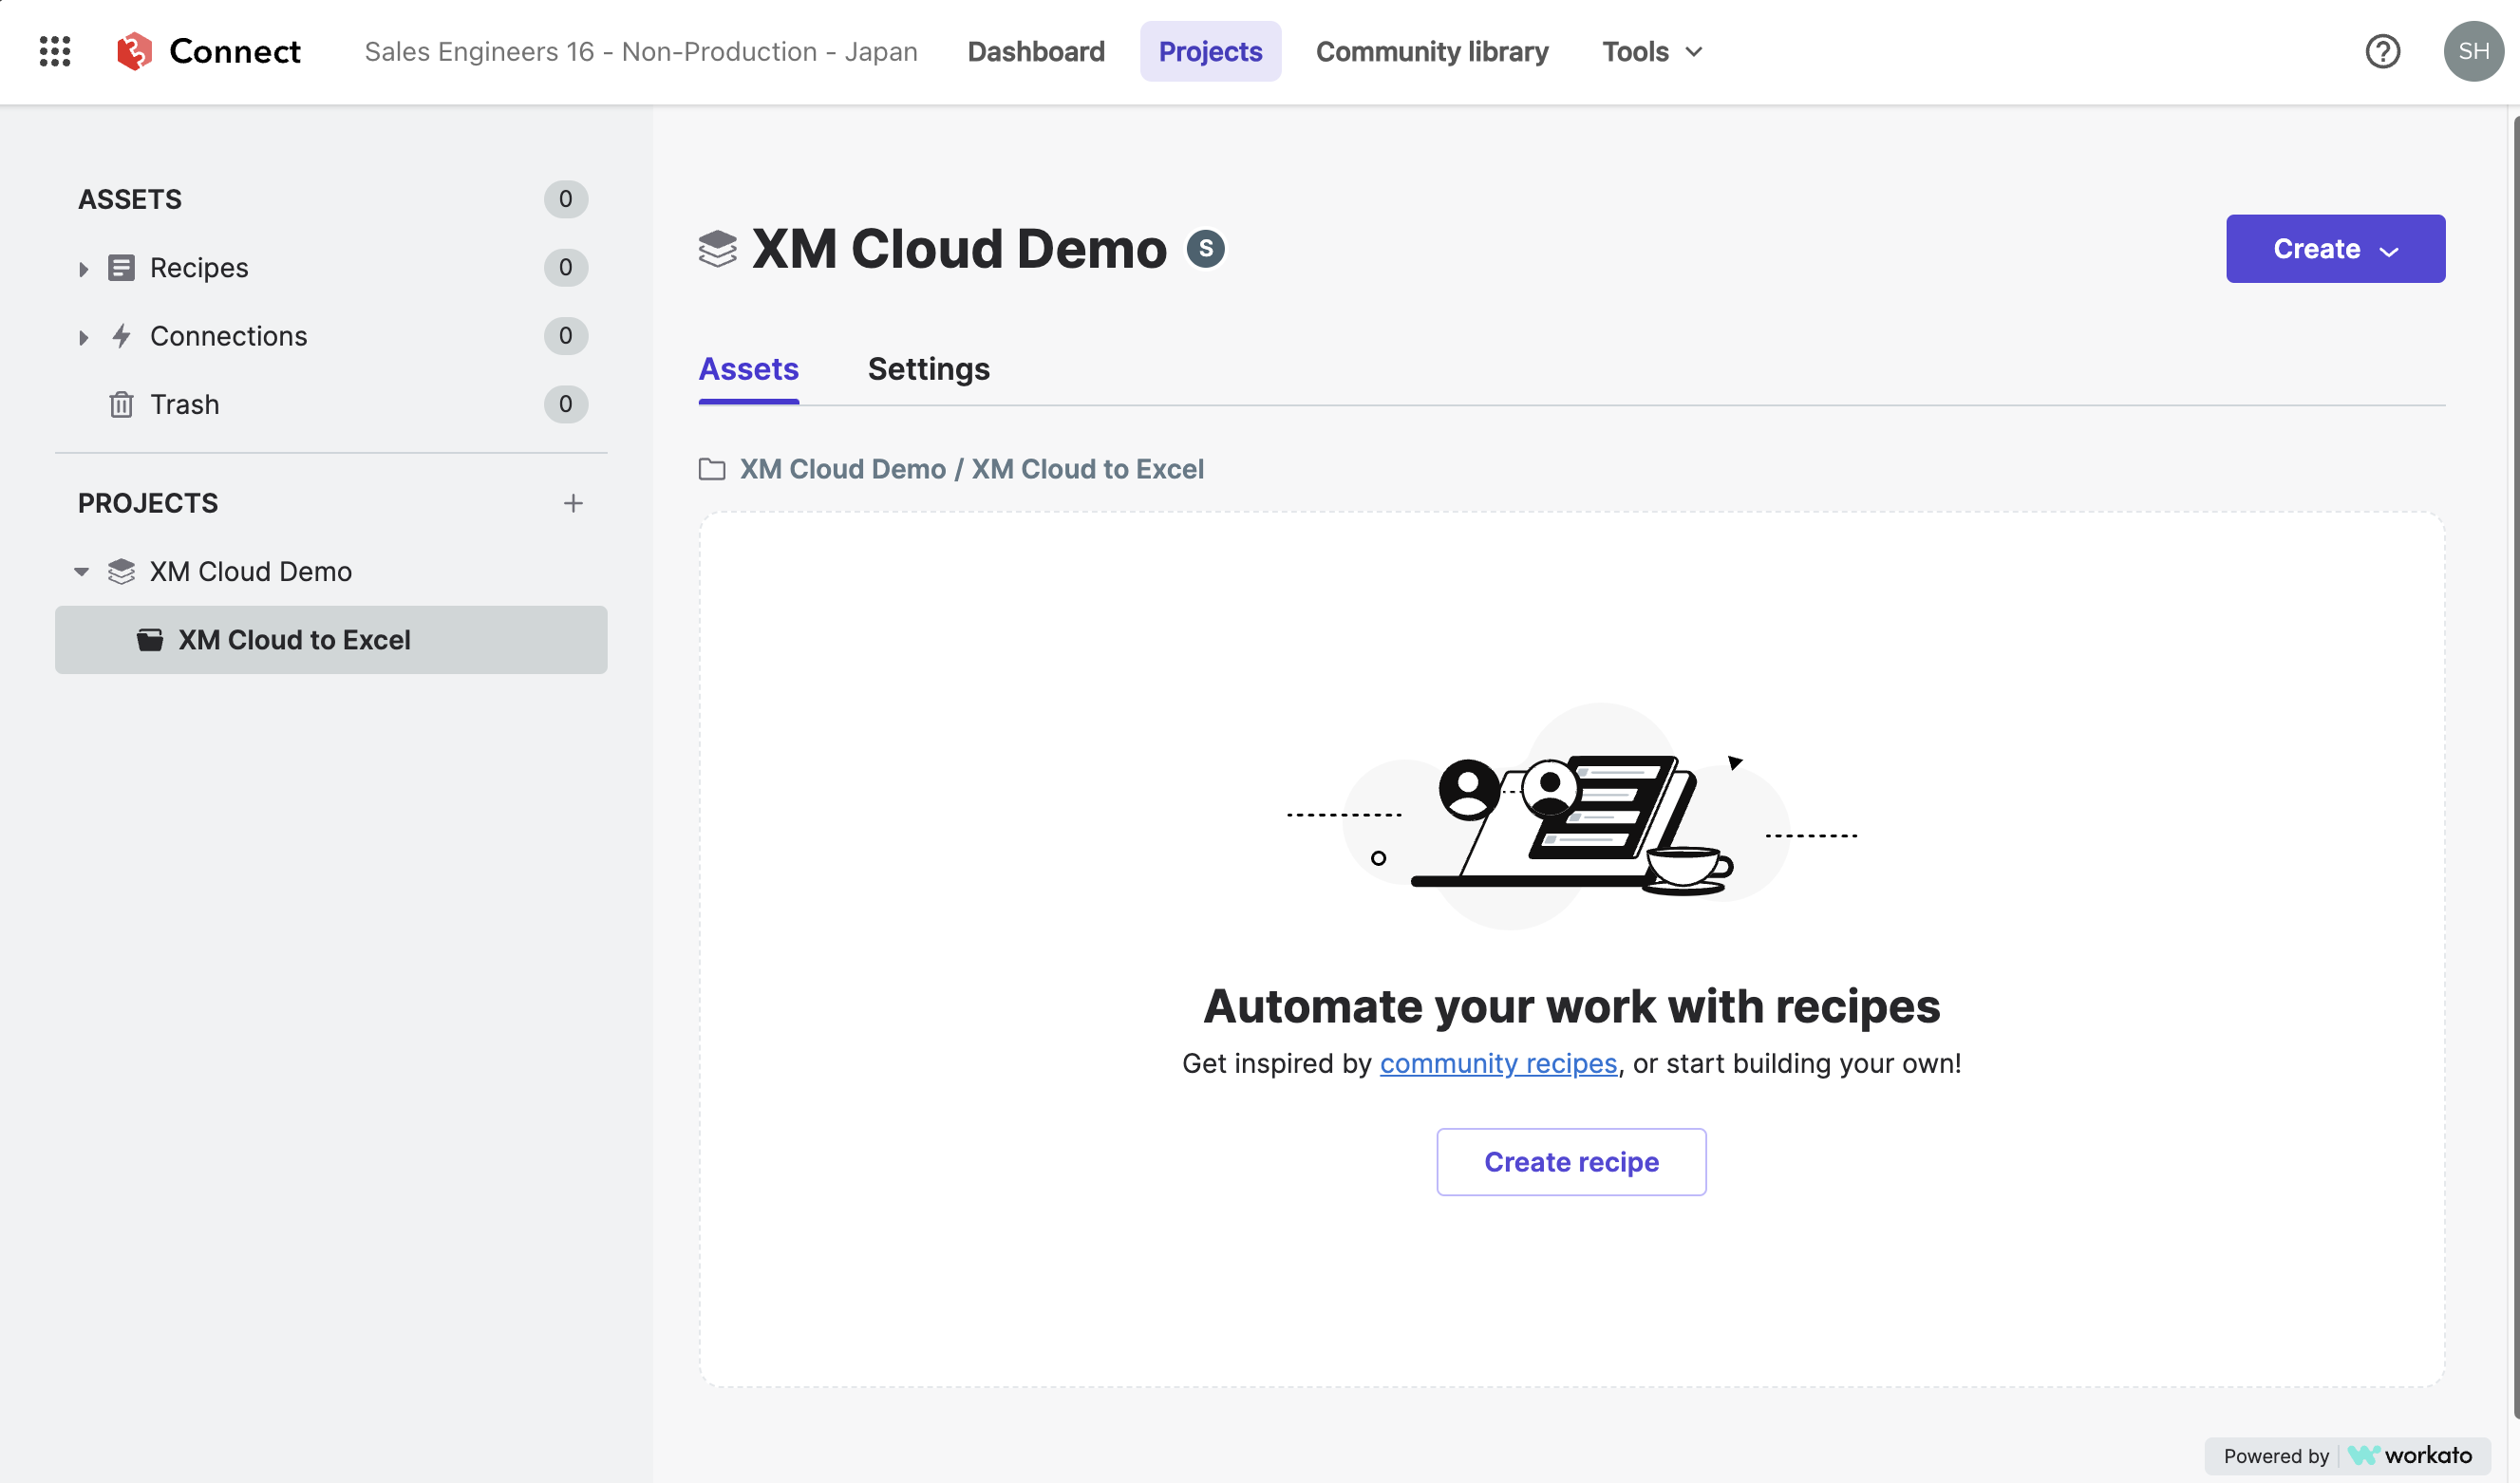Collapse the XM Cloud Demo project arrow
Image resolution: width=2520 pixels, height=1483 pixels.
(x=82, y=572)
